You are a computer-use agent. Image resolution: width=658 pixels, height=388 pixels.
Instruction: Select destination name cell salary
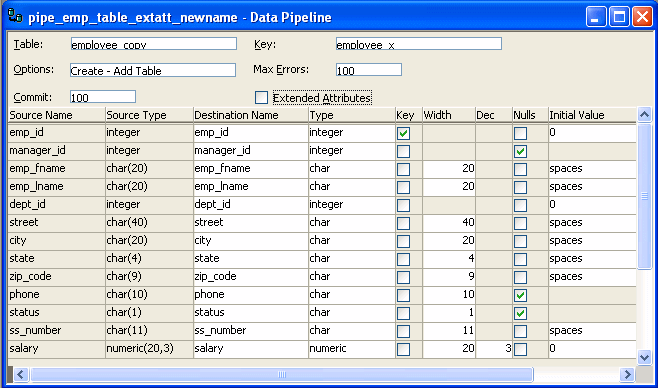point(251,349)
